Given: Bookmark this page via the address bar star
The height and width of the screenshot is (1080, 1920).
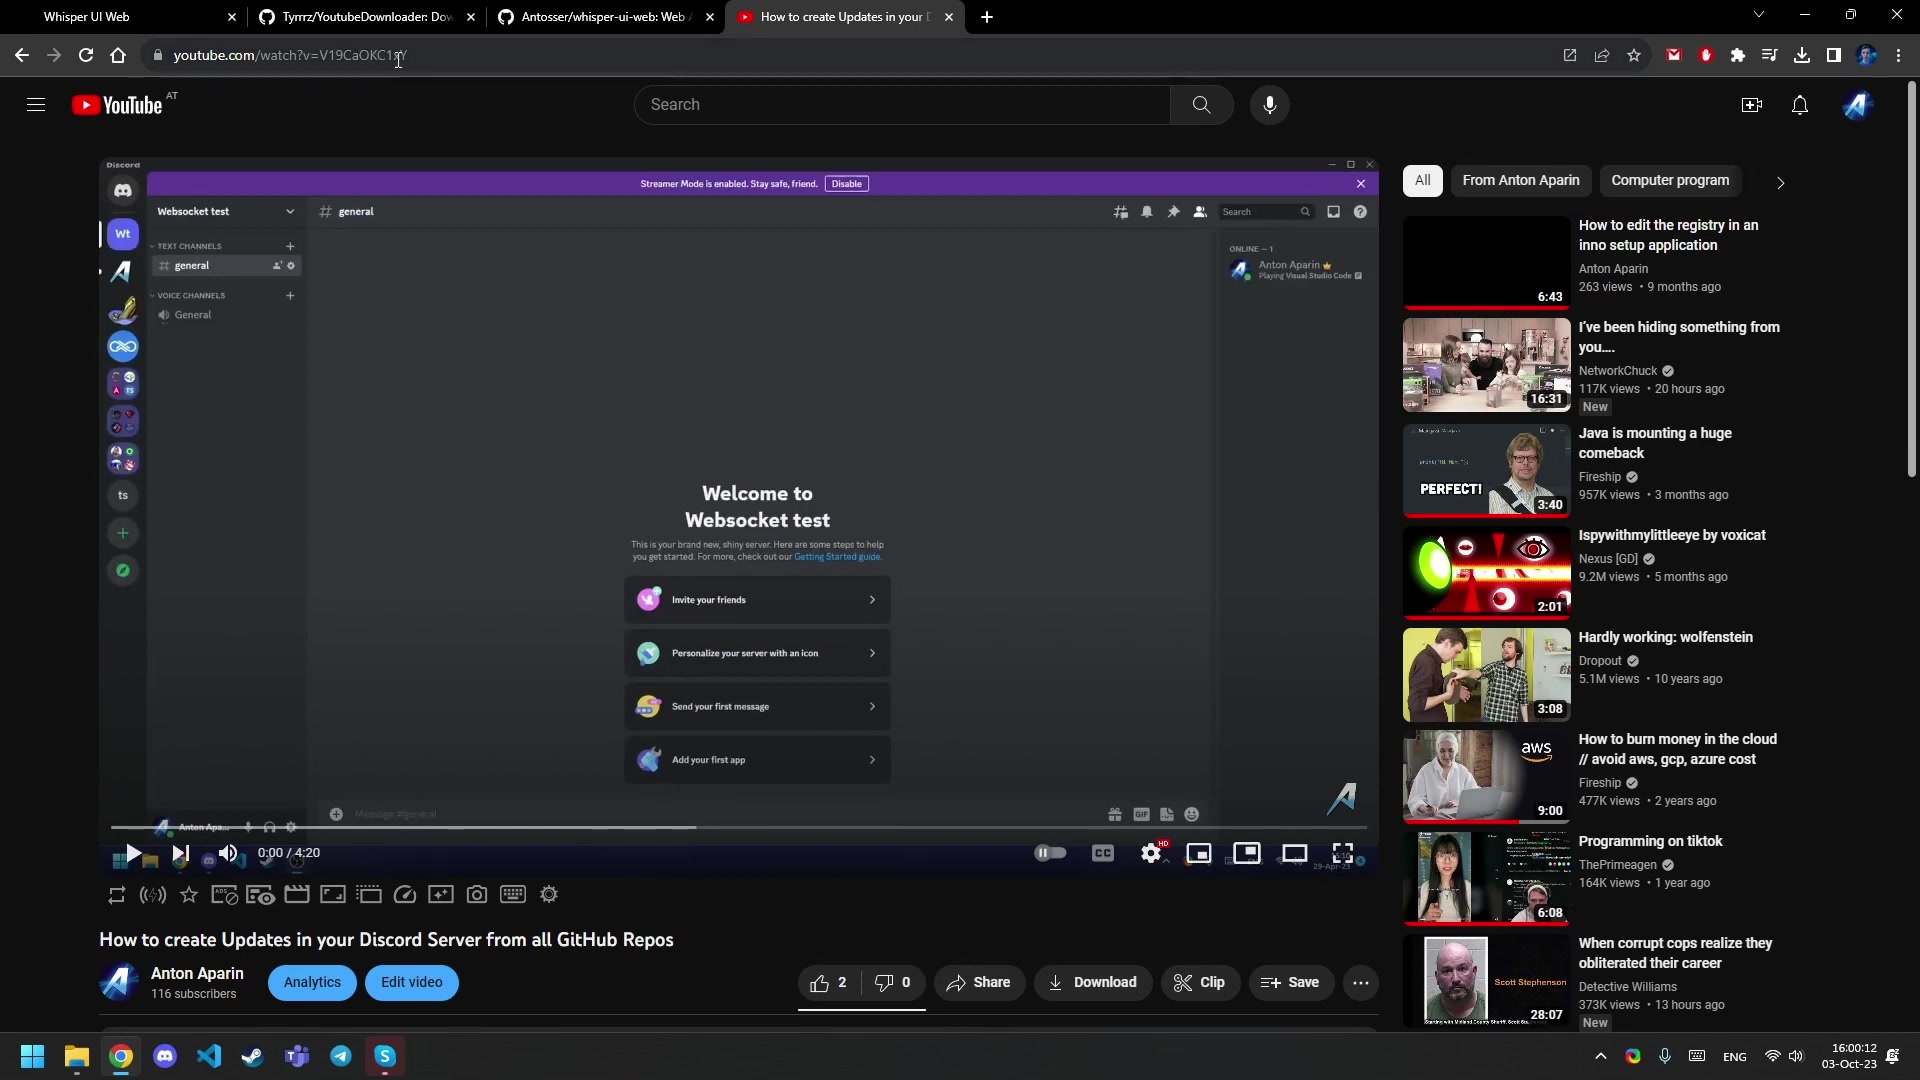Looking at the screenshot, I should (x=1634, y=55).
